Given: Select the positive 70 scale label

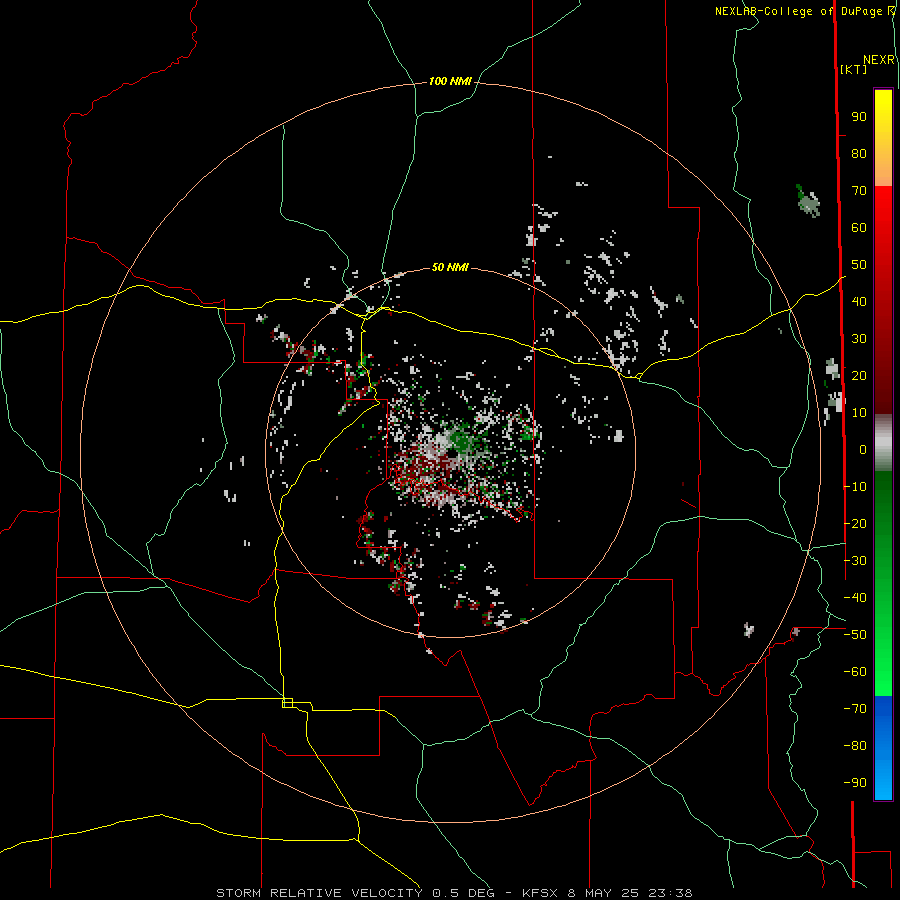Looking at the screenshot, I should point(859,191).
